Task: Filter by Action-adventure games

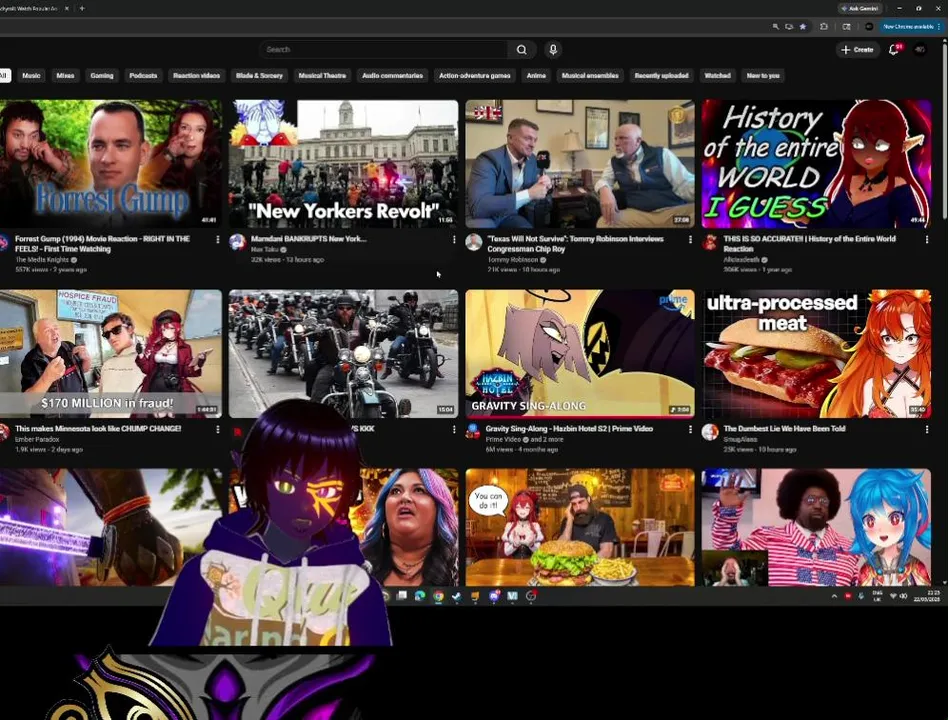Action: point(475,76)
